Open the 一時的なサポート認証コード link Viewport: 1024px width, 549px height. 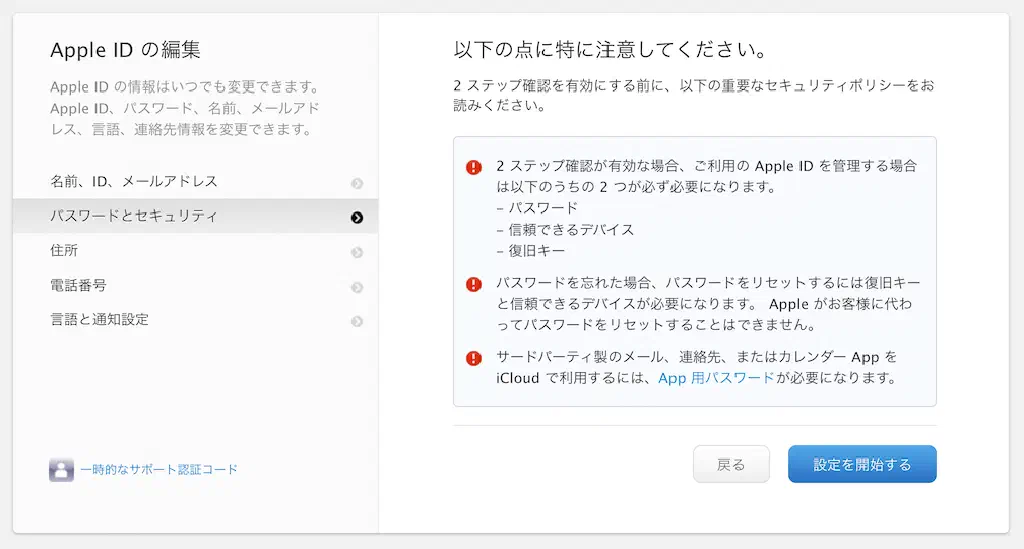tap(159, 469)
